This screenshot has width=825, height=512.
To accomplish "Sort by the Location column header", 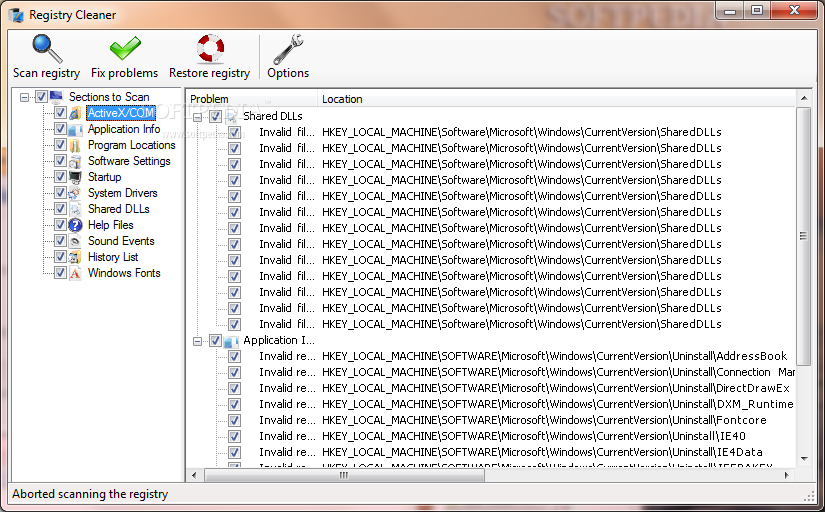I will [557, 99].
